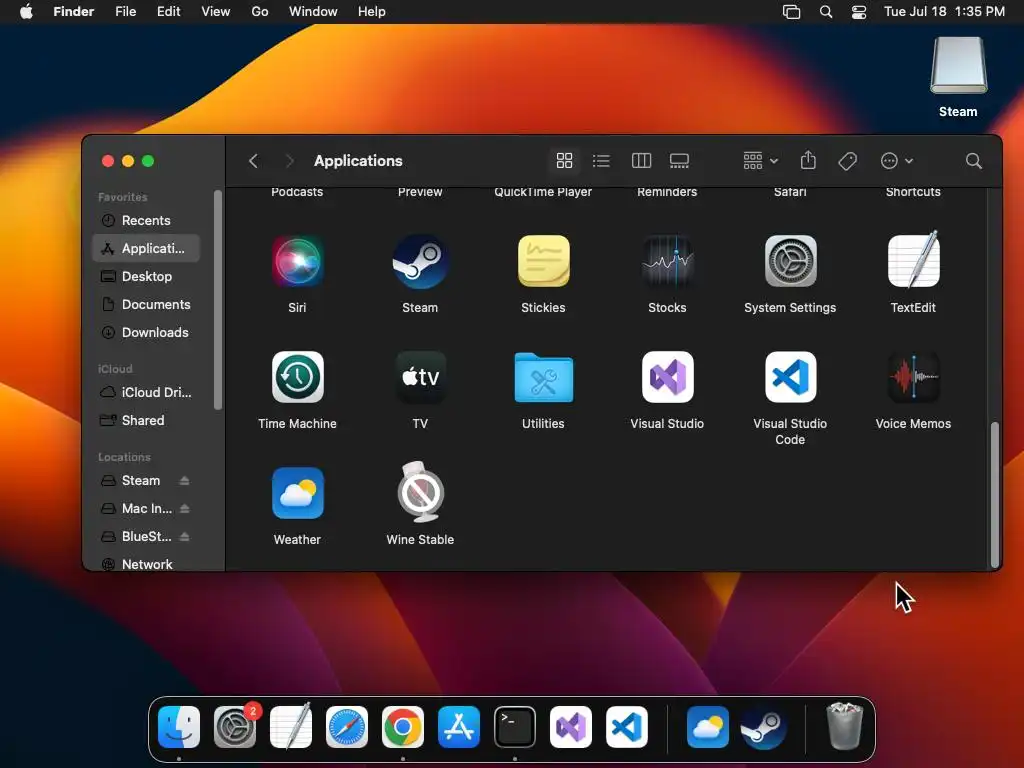Image resolution: width=1024 pixels, height=768 pixels.
Task: Select Applications in sidebar
Action: (146, 248)
